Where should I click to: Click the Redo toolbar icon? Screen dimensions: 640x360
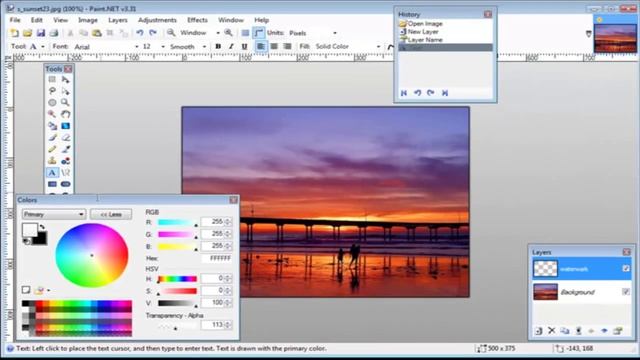click(153, 33)
